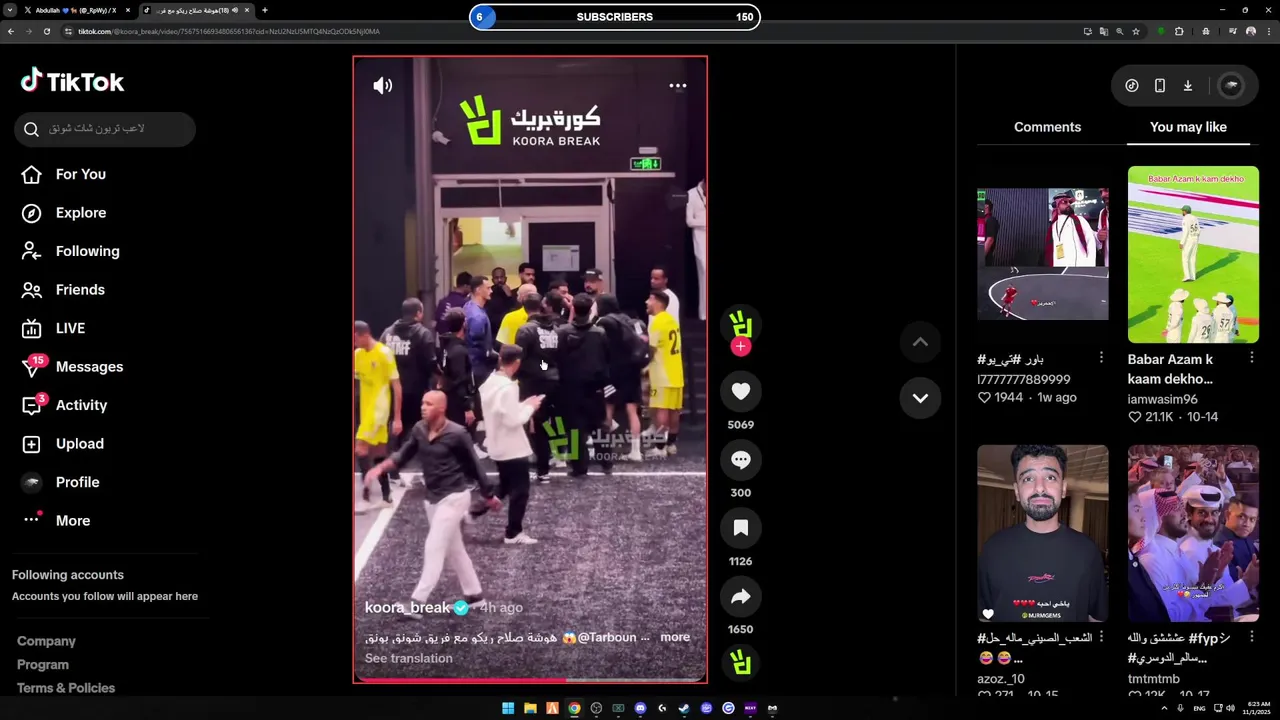Open the Profile page
The image size is (1280, 720).
coord(60,482)
